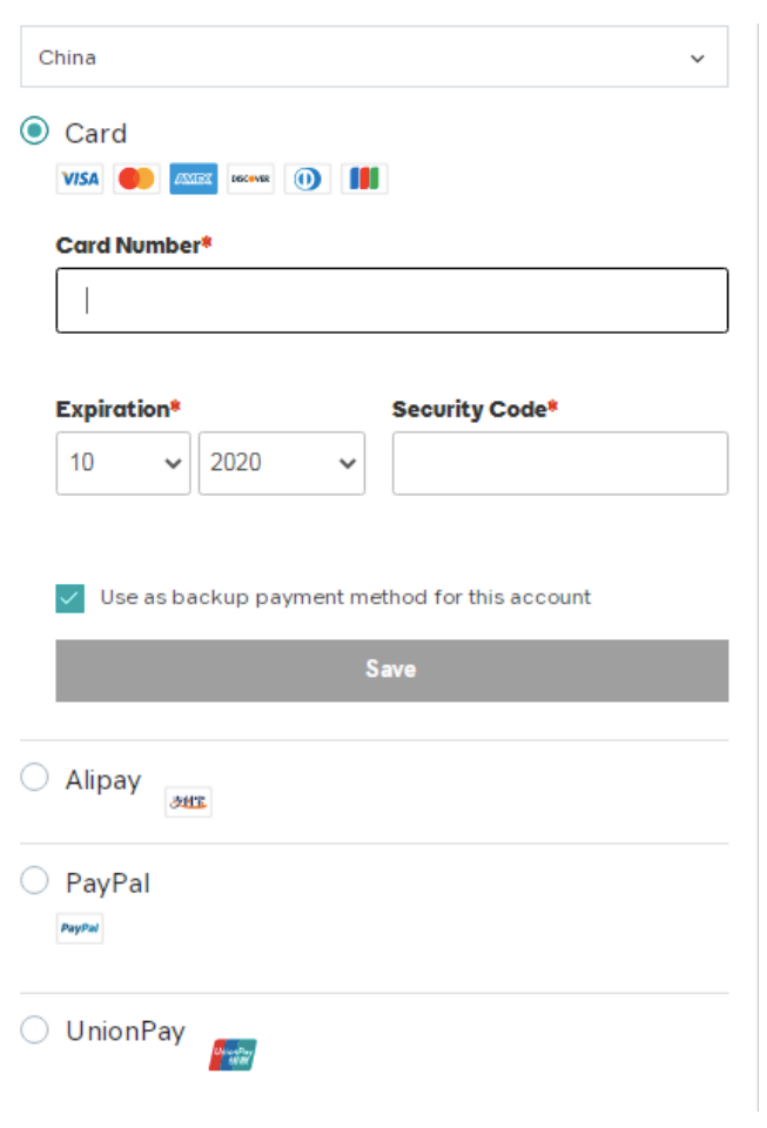Click the Security Code field
This screenshot has width=767, height=1128.
tap(560, 463)
